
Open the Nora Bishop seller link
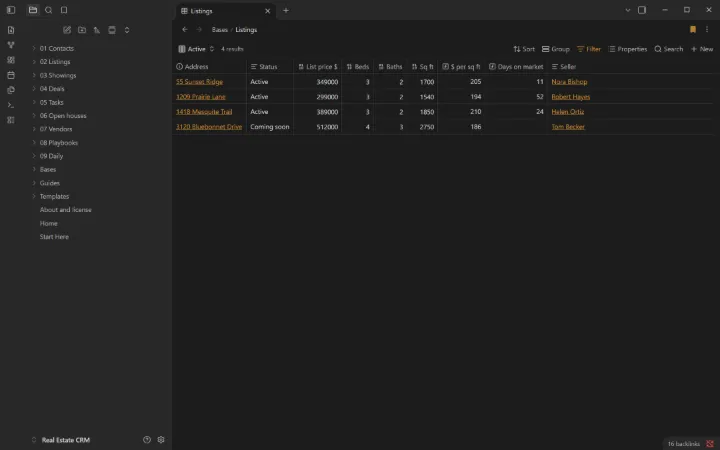coord(569,82)
